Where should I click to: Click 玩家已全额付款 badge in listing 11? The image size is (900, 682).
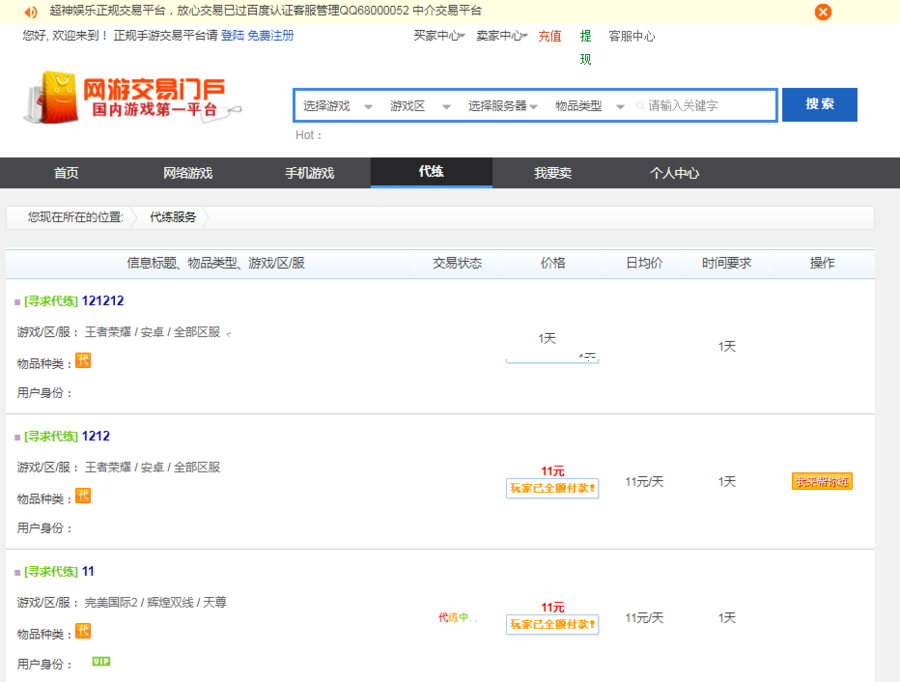pos(552,625)
